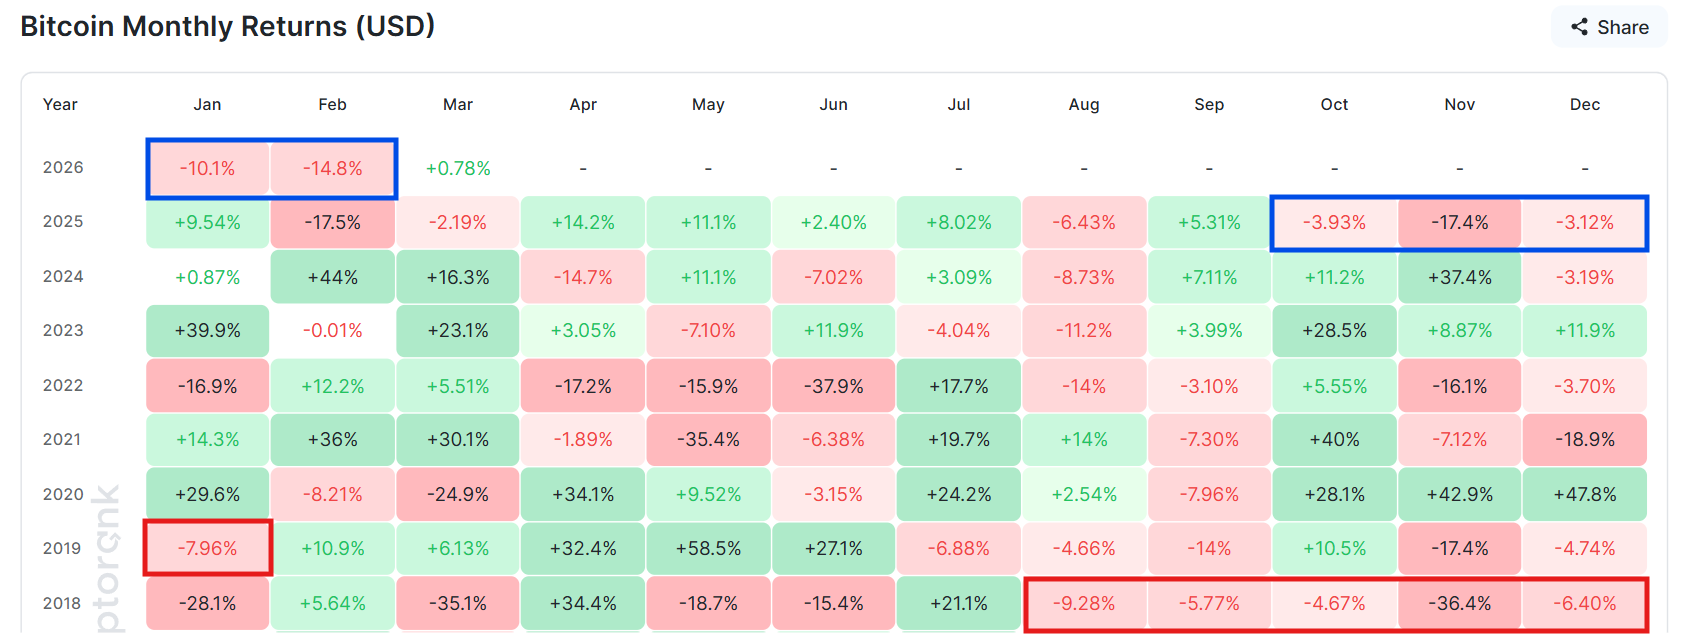Select the Year column header
This screenshot has height=634, width=1687.
tap(60, 104)
